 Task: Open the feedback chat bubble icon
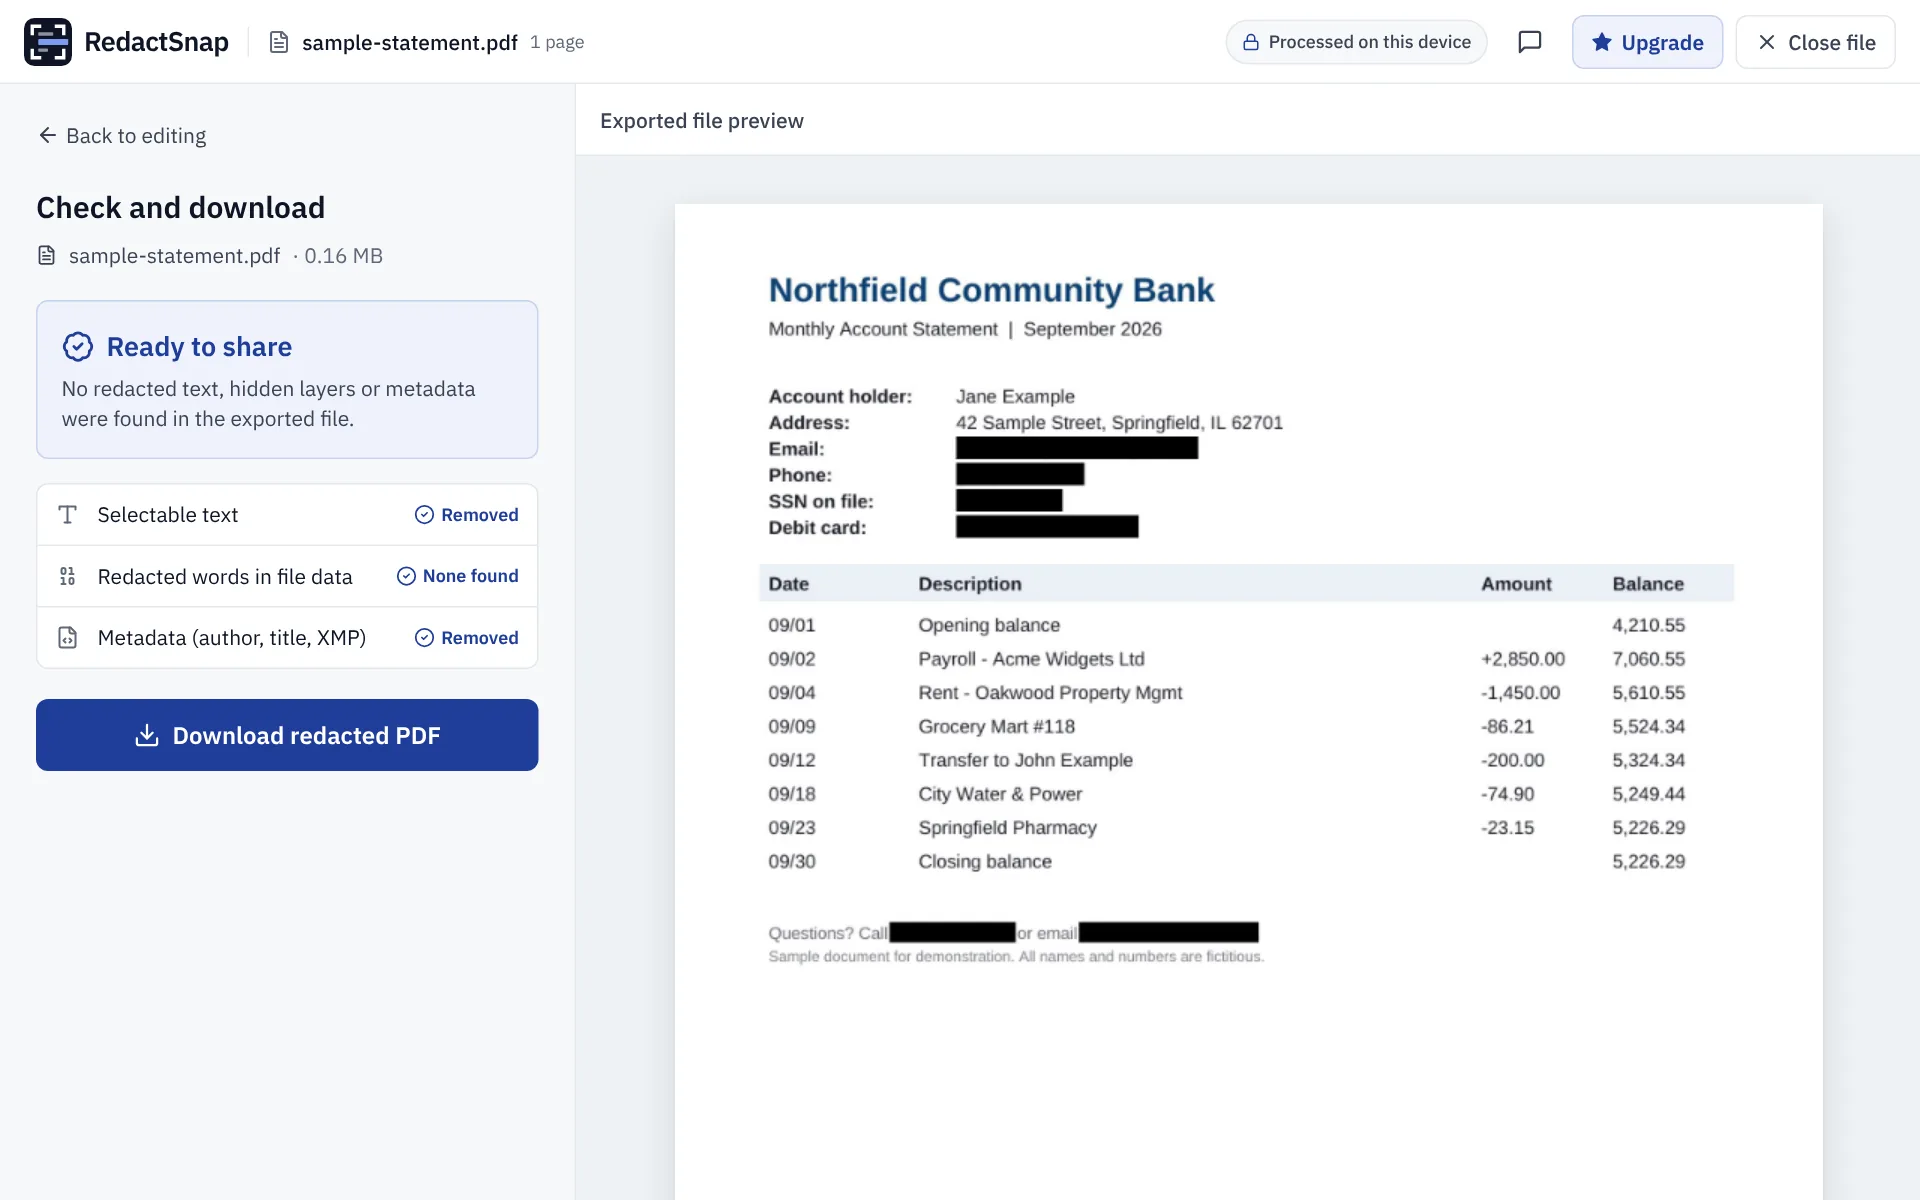pyautogui.click(x=1529, y=42)
